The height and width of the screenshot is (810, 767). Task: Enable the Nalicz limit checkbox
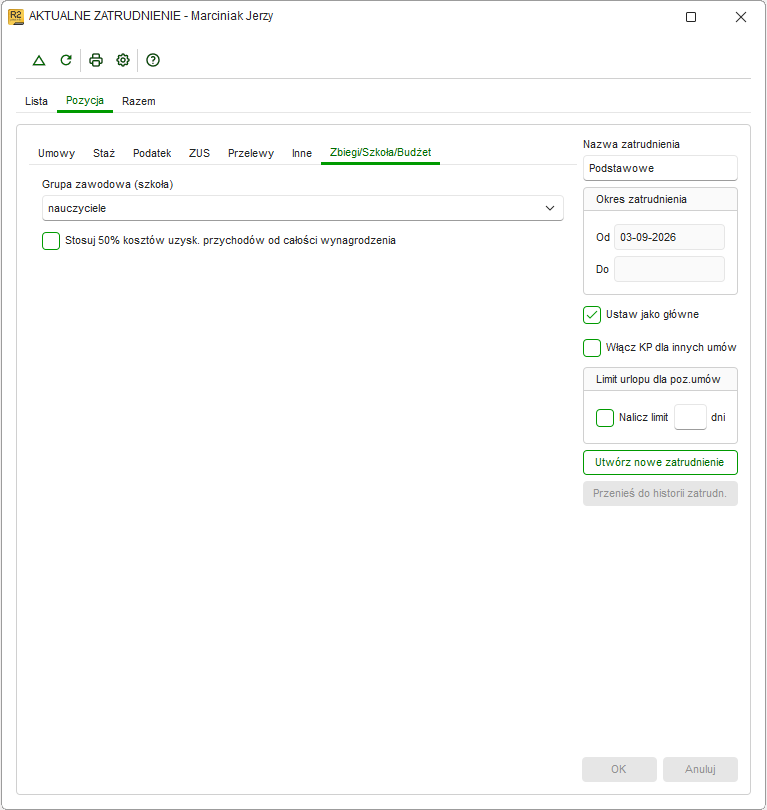tap(605, 418)
